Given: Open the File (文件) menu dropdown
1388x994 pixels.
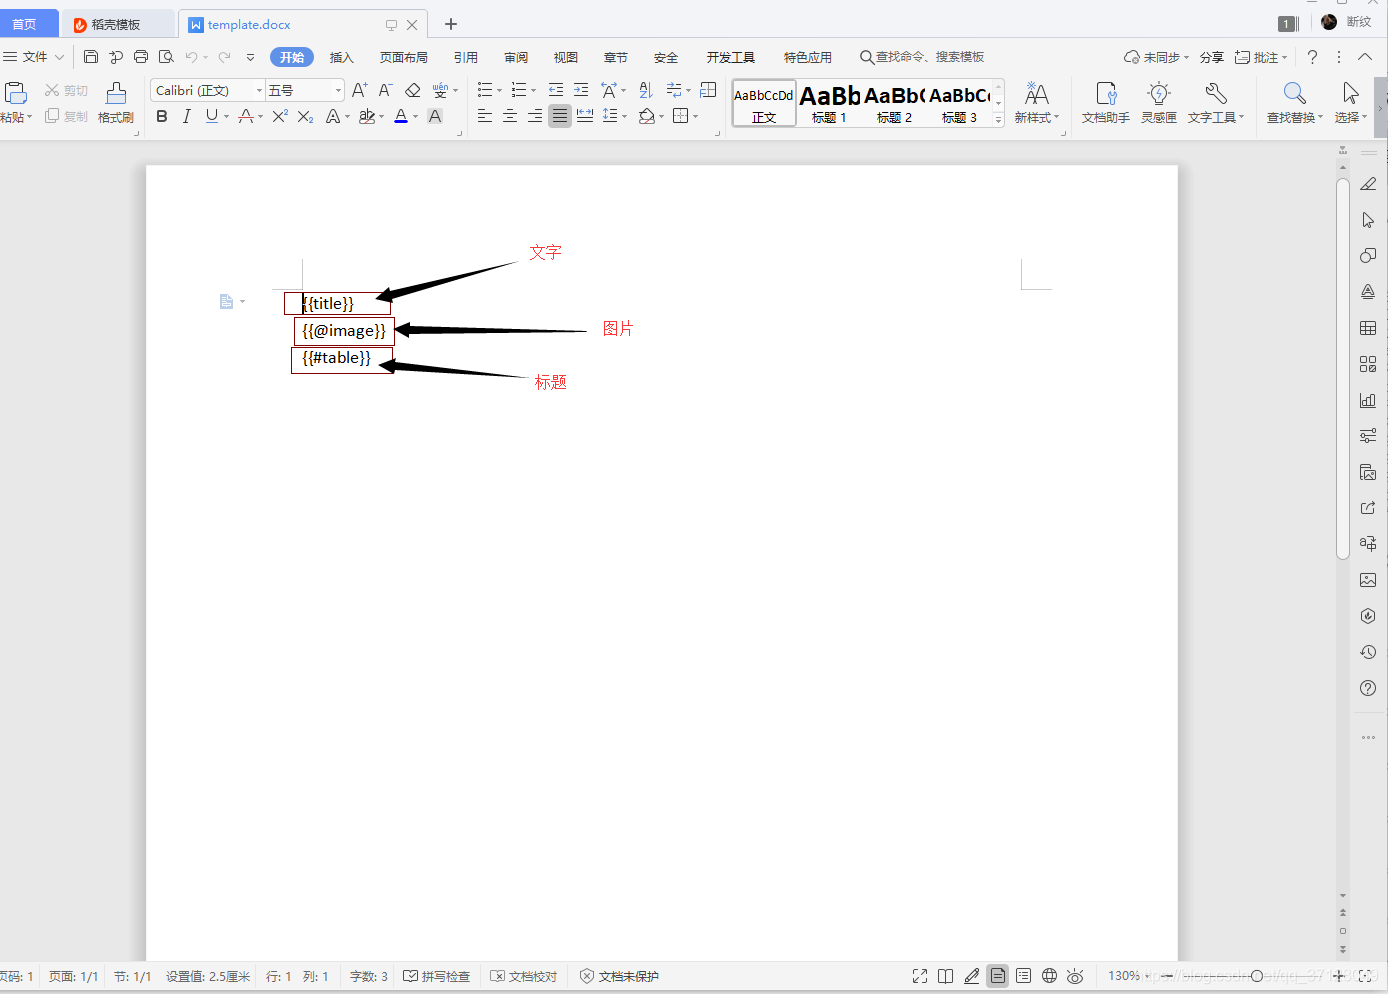Looking at the screenshot, I should pos(34,57).
